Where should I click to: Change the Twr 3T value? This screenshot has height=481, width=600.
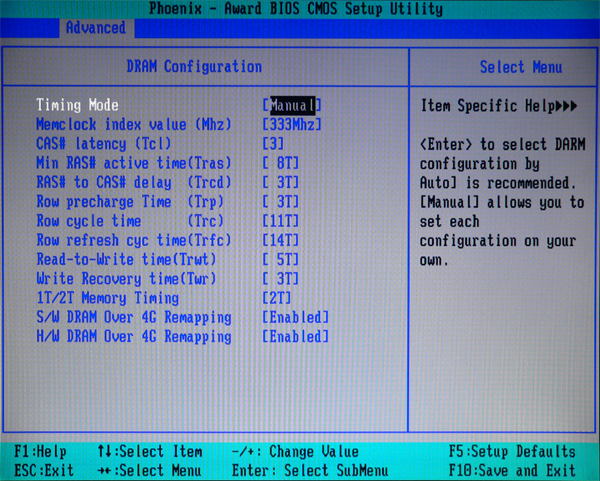click(x=280, y=279)
